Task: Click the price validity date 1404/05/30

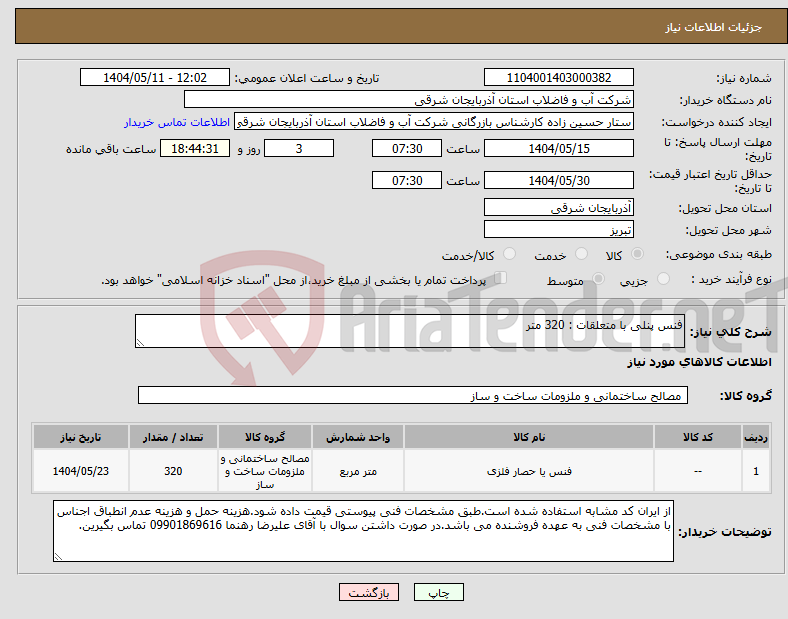Action: [x=559, y=180]
